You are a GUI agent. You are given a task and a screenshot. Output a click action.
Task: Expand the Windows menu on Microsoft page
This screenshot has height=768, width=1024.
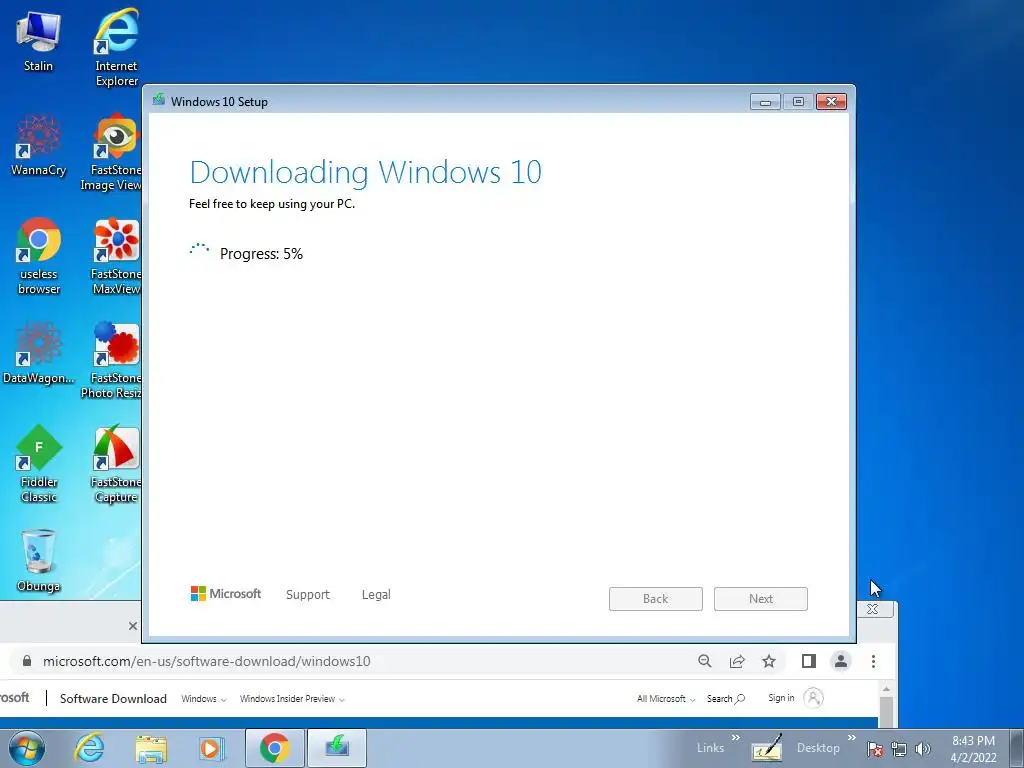[x=204, y=699]
